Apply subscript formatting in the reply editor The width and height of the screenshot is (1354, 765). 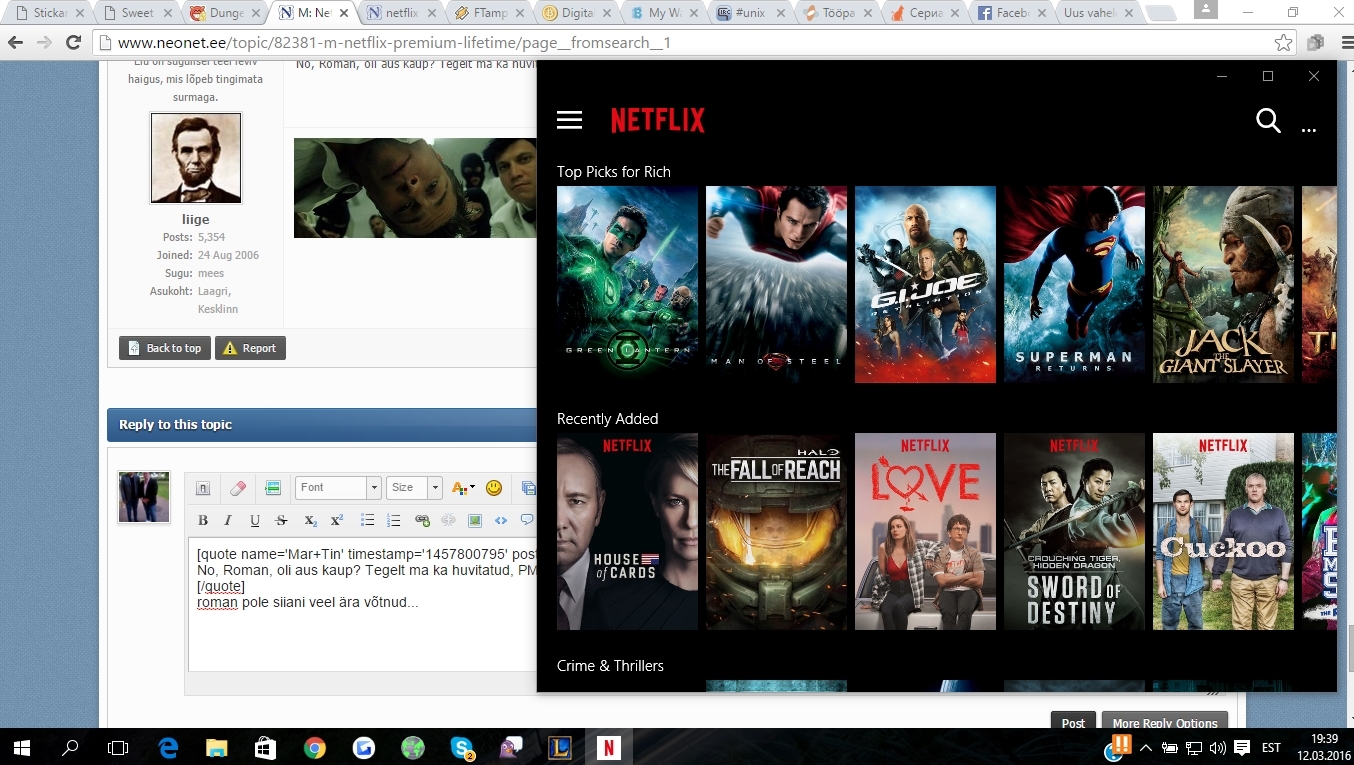tap(310, 520)
